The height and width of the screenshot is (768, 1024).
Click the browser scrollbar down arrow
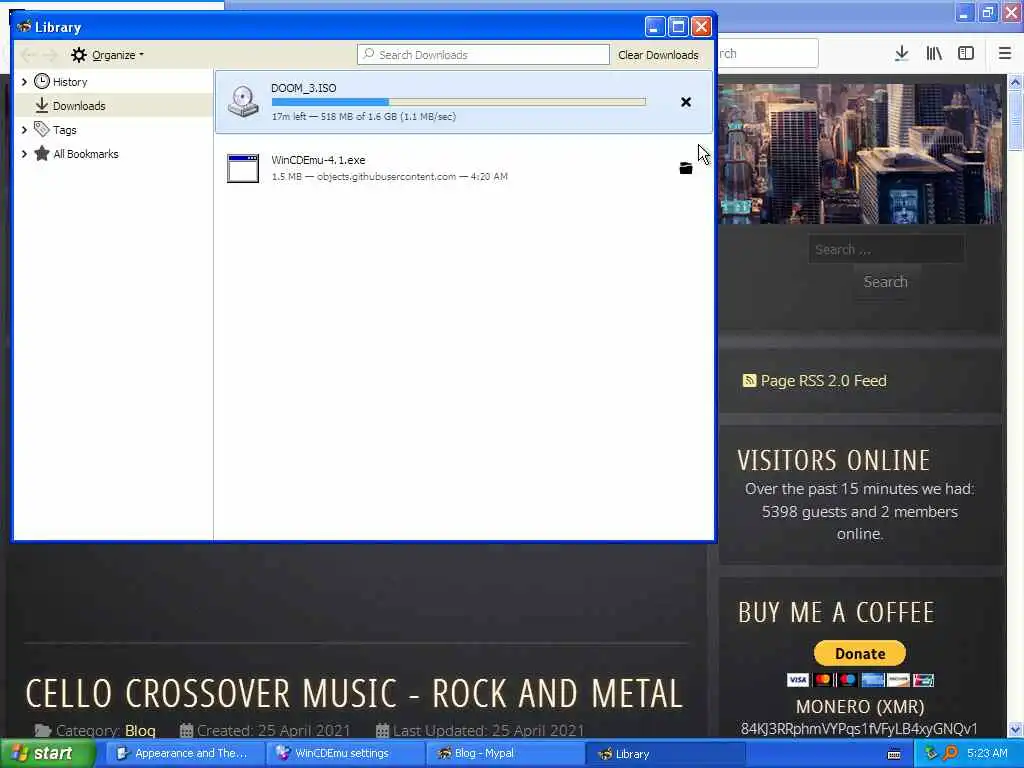coord(1015,729)
